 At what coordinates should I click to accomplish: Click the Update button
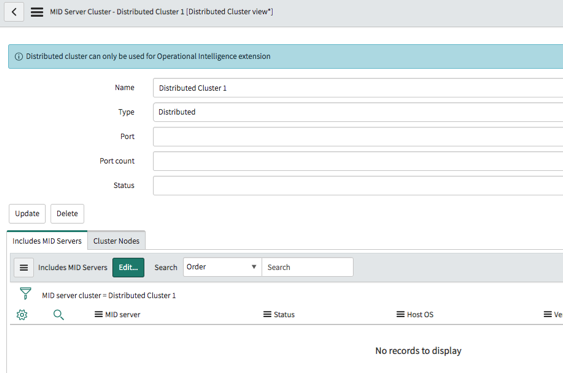tap(27, 214)
